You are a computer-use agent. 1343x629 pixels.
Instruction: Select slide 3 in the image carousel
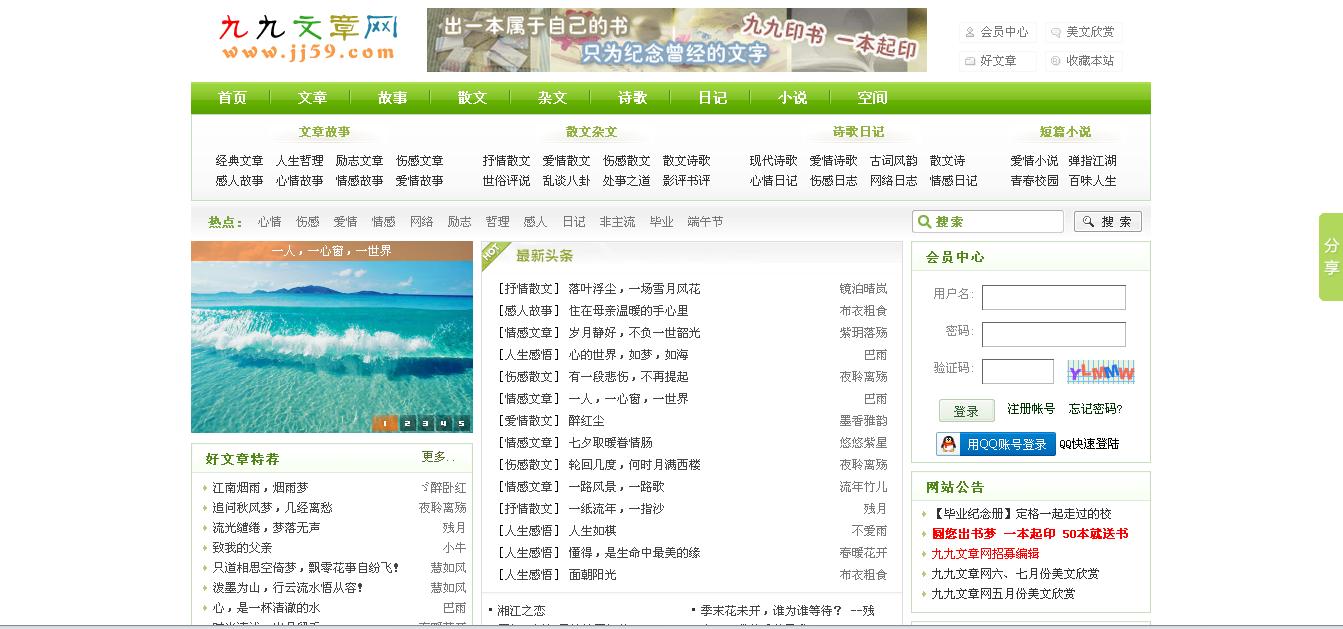[x=425, y=423]
